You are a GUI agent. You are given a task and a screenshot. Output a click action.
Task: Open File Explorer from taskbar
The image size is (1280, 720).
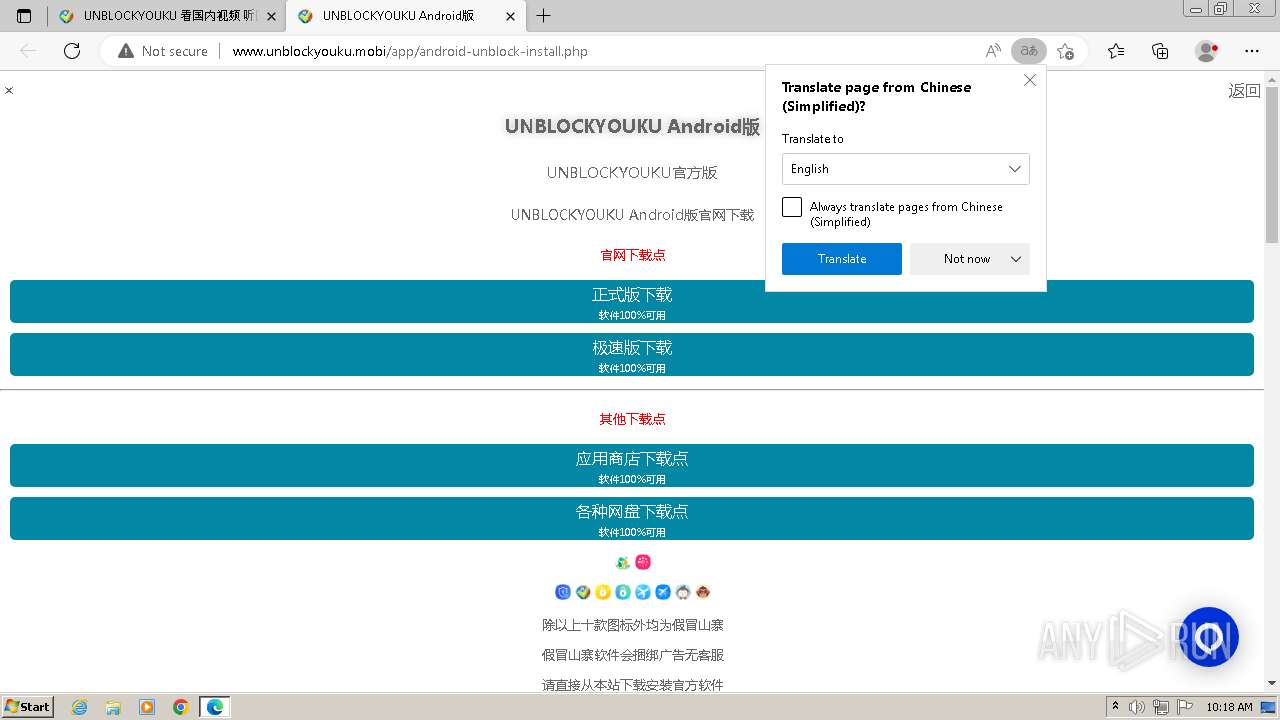pos(113,707)
